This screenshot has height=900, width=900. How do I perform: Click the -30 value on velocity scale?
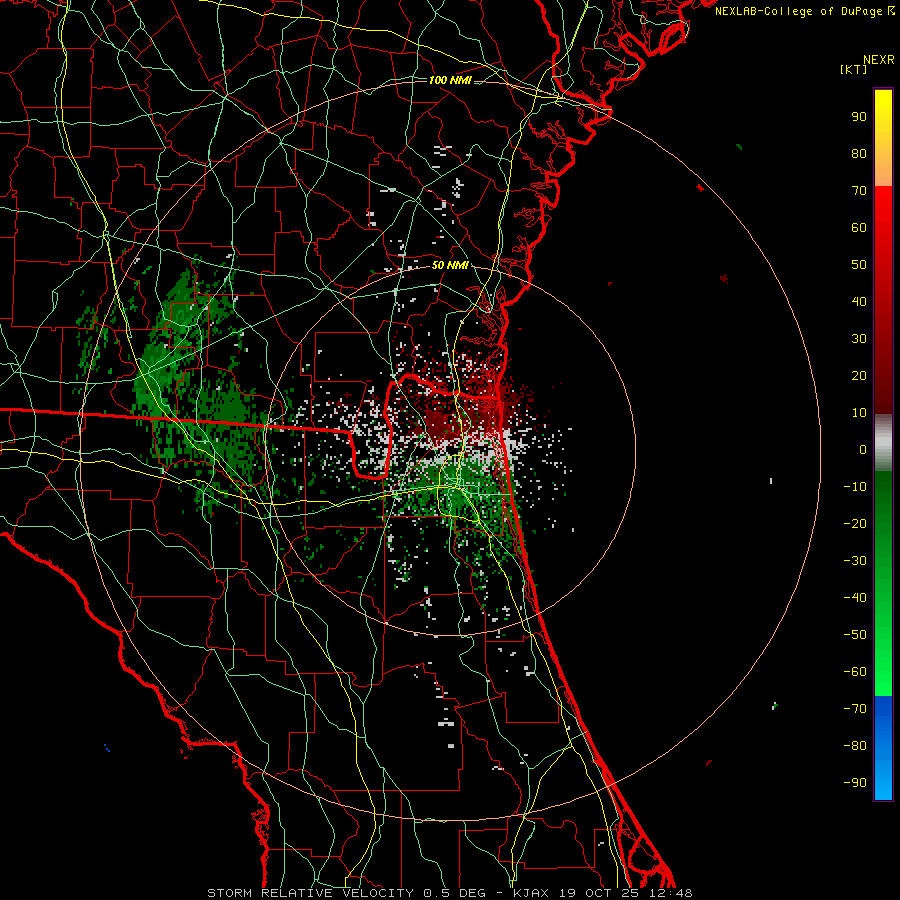[x=855, y=561]
